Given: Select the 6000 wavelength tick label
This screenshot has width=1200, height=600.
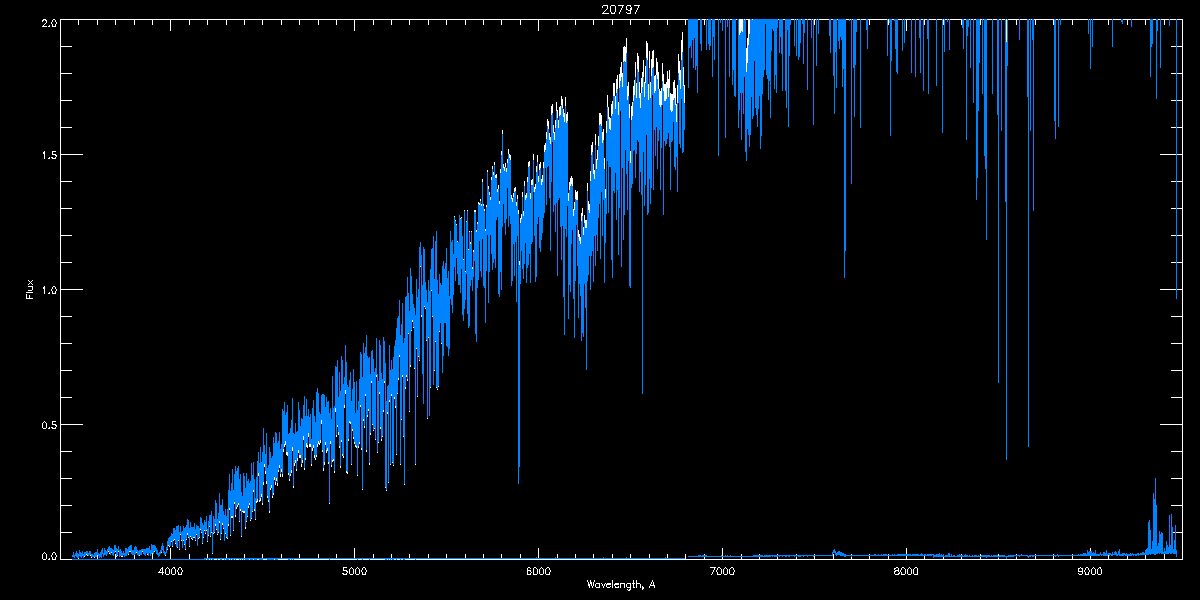Looking at the screenshot, I should [538, 571].
